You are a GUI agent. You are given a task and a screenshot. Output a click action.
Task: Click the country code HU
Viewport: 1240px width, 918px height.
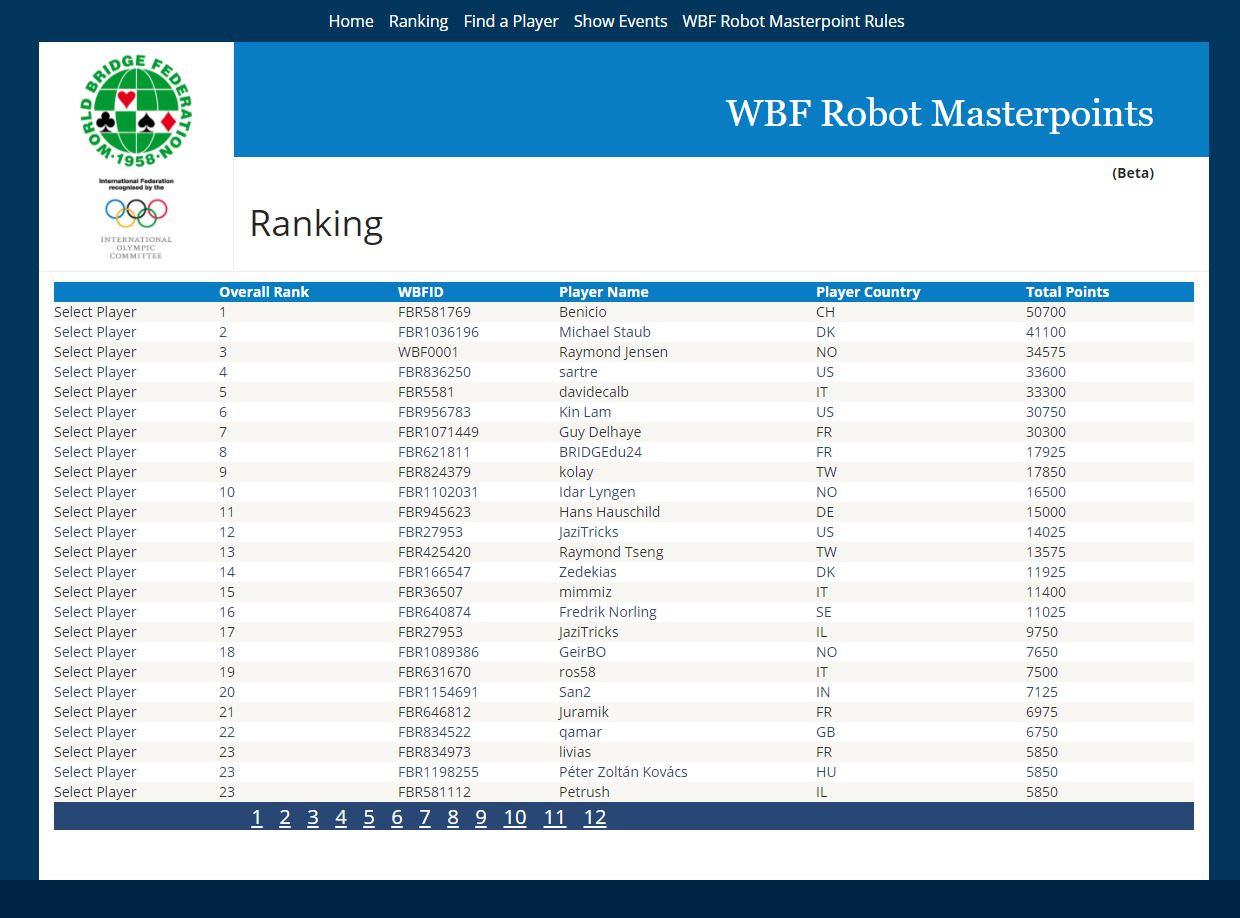(826, 772)
